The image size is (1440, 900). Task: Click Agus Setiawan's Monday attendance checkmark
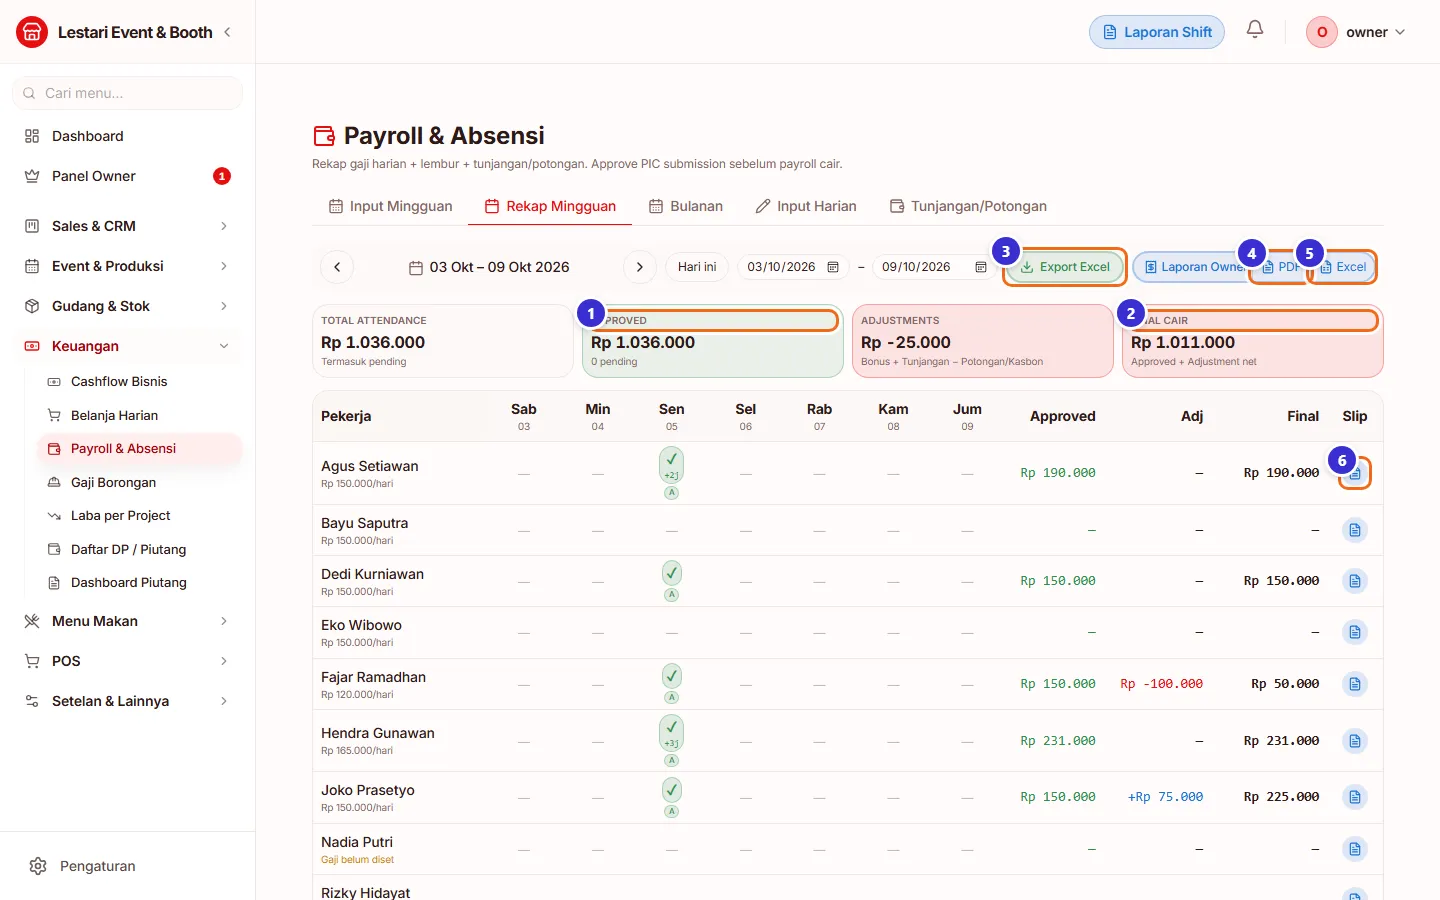pos(672,465)
